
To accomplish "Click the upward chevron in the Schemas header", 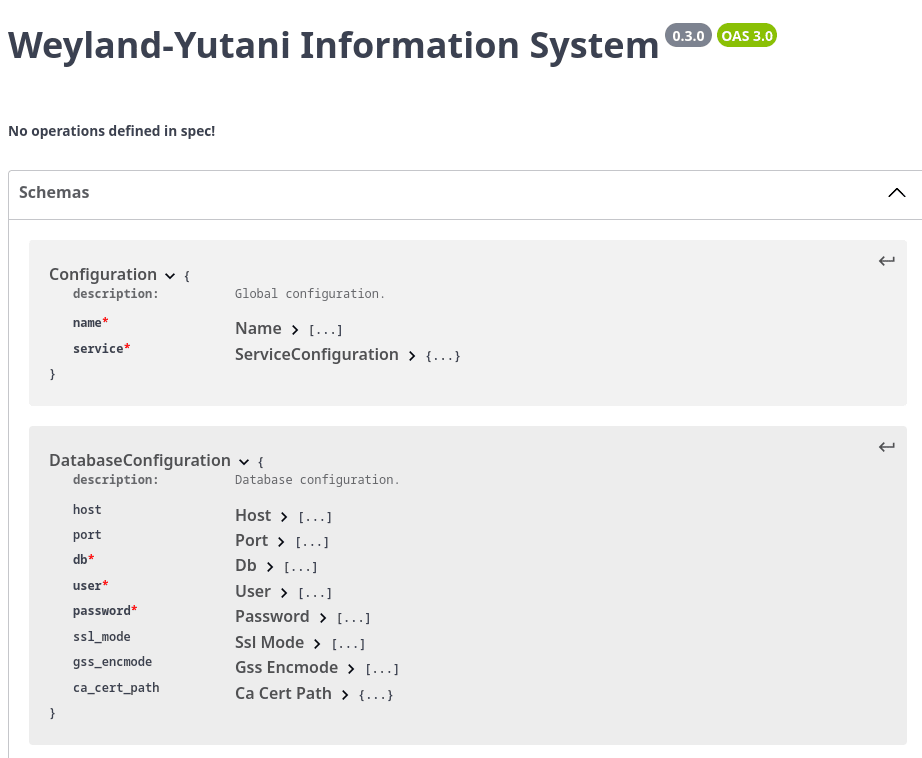I will coord(896,192).
